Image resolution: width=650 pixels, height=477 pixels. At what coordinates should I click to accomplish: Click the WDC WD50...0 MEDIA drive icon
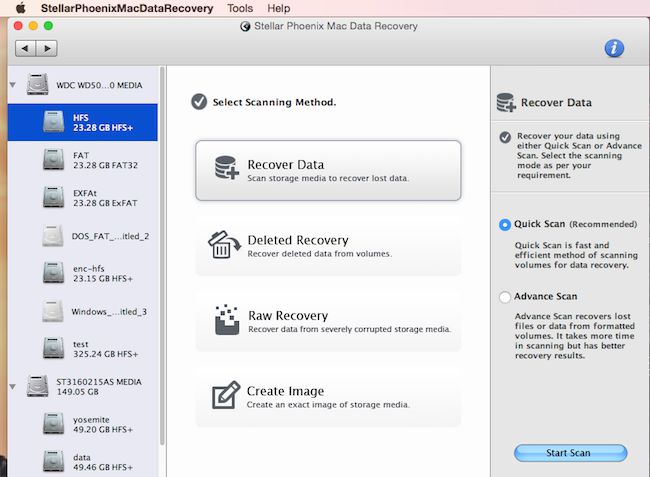pyautogui.click(x=37, y=84)
